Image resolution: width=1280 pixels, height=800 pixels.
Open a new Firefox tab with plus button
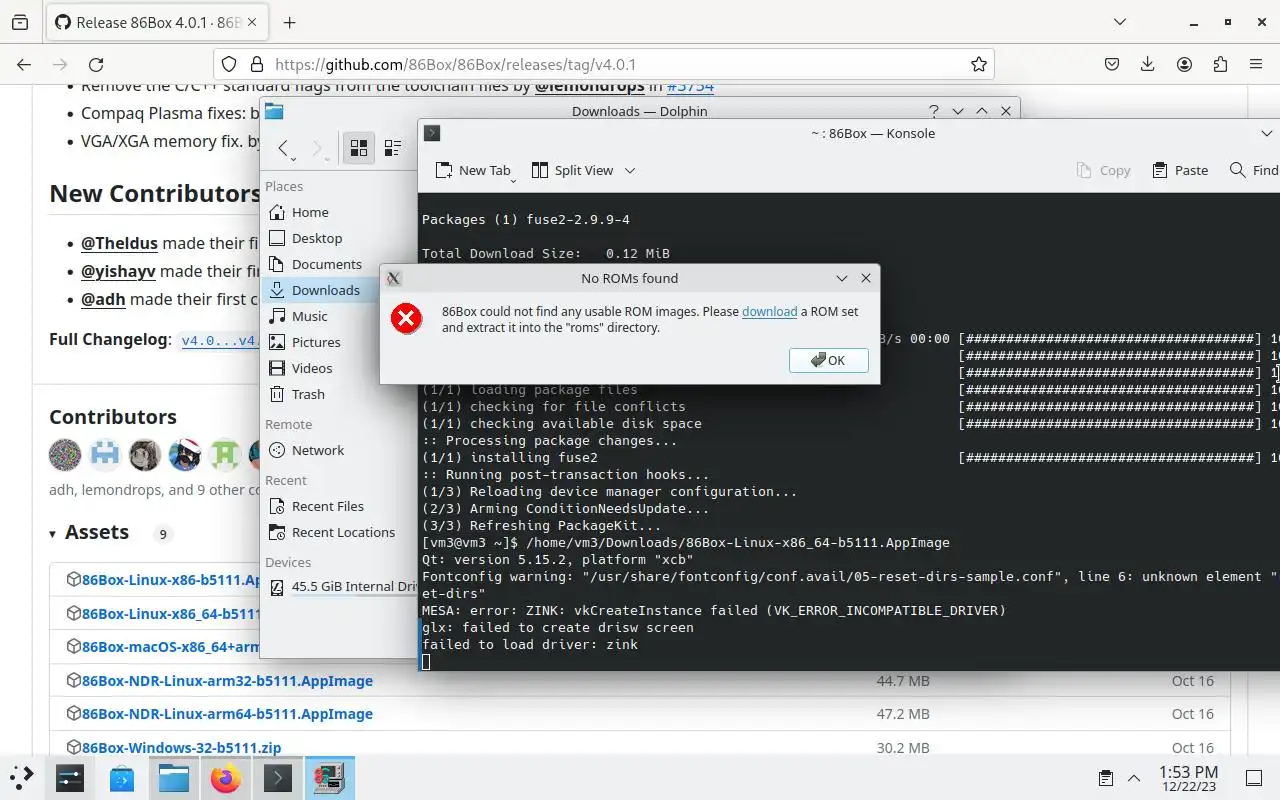289,22
